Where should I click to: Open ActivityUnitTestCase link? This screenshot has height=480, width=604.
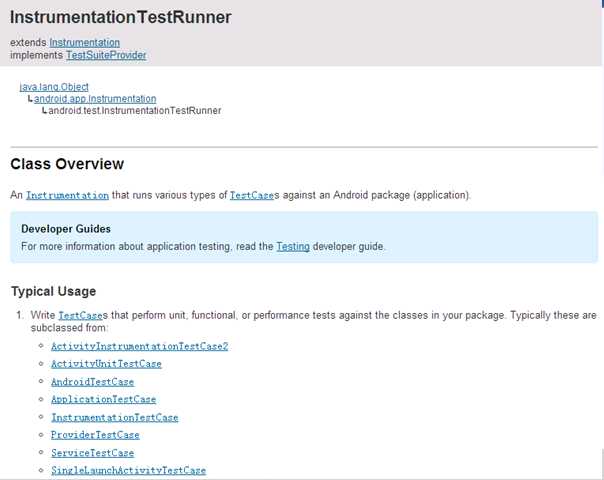pyautogui.click(x=106, y=364)
